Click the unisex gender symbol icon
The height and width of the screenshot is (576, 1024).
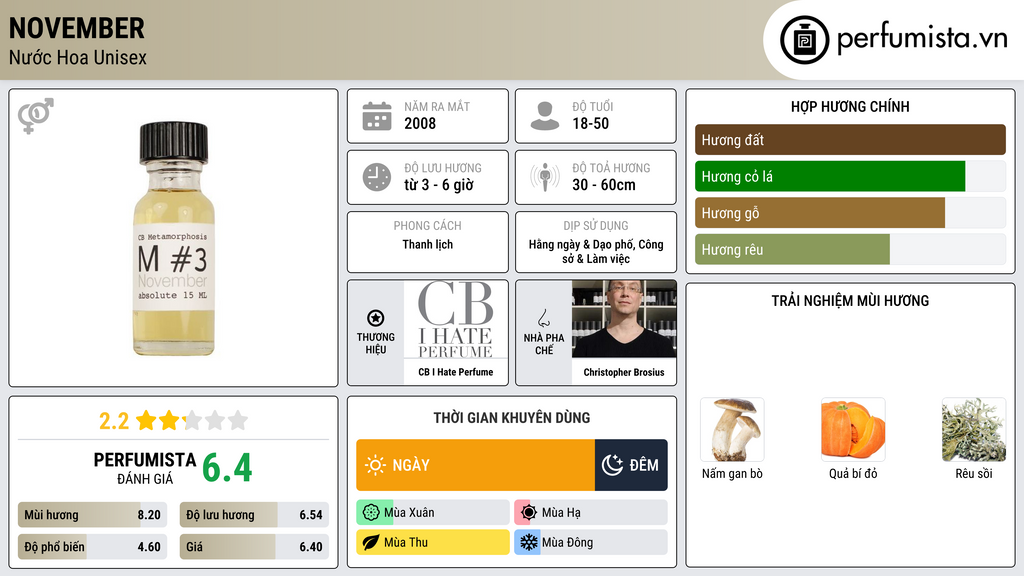coord(36,116)
